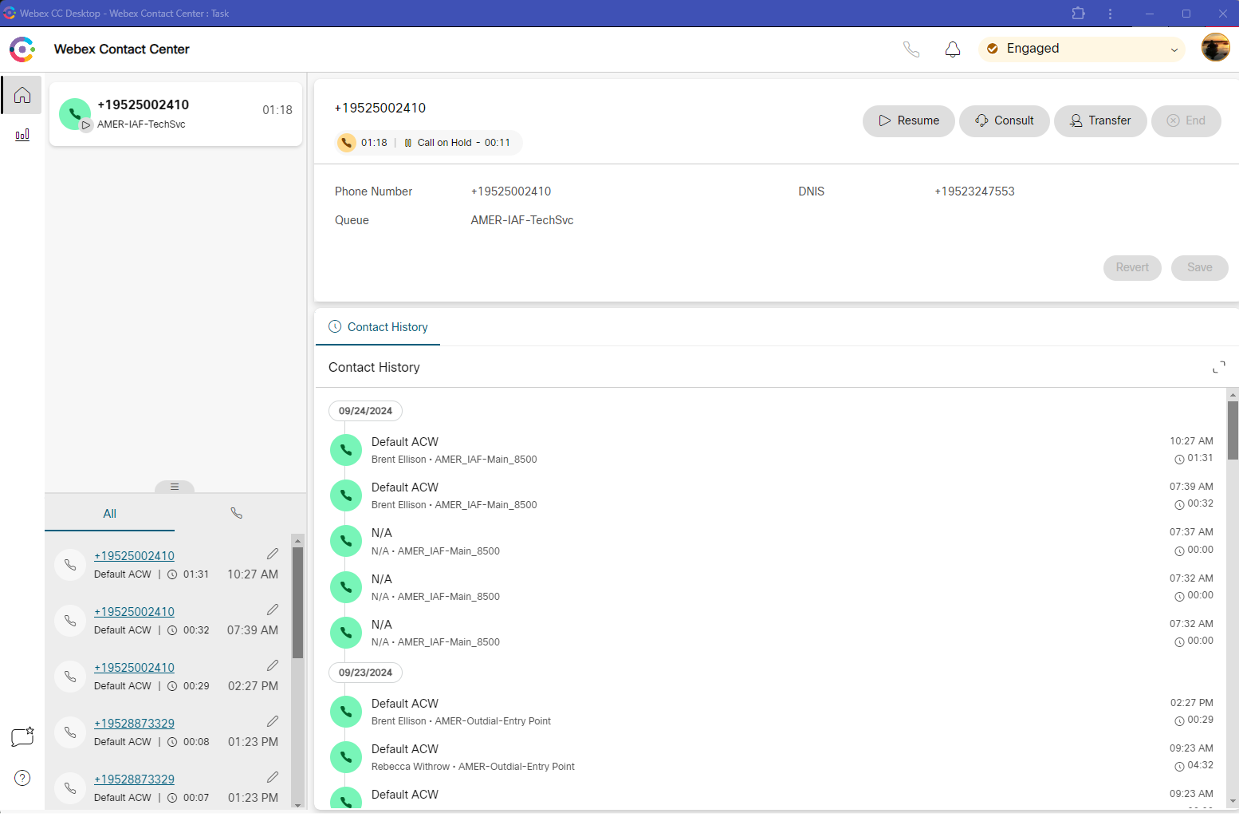
Task: Click phone icon of 07:39 AM sidebar entry
Action: click(x=70, y=621)
